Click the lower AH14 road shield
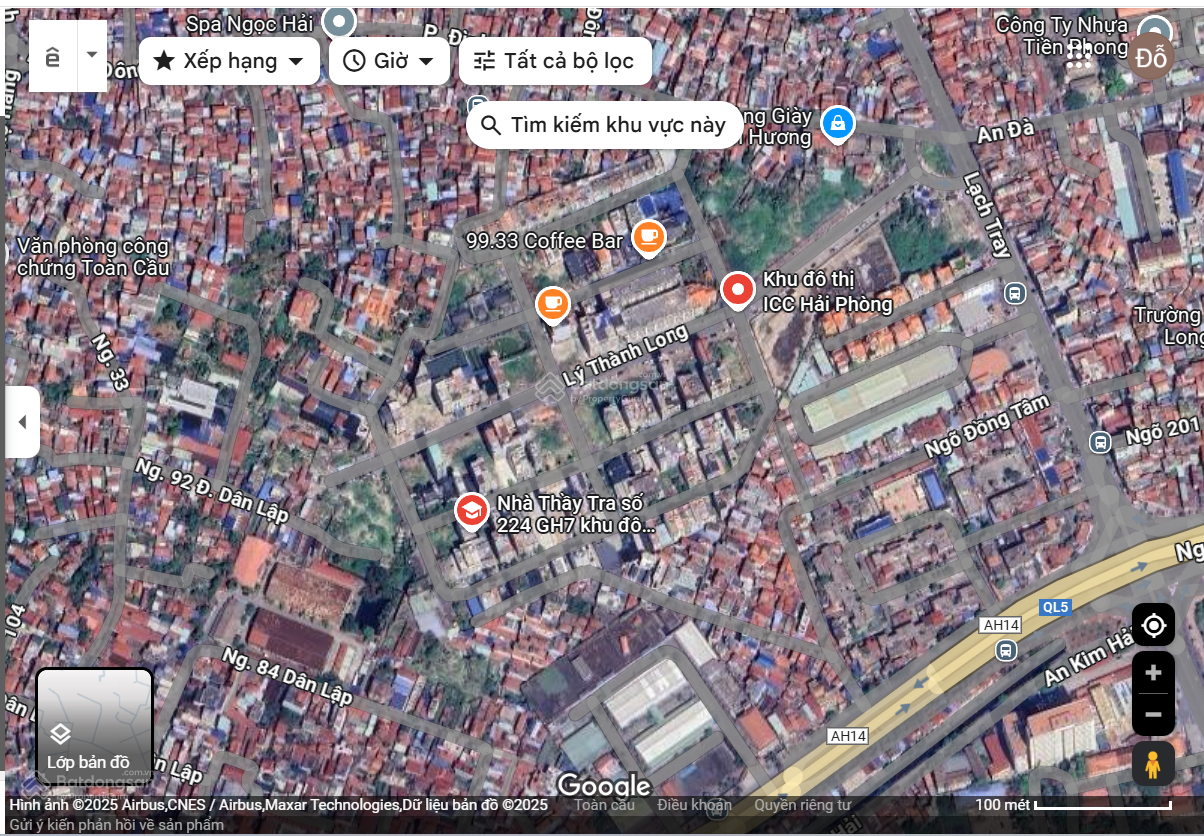The image size is (1204, 836). coord(848,736)
